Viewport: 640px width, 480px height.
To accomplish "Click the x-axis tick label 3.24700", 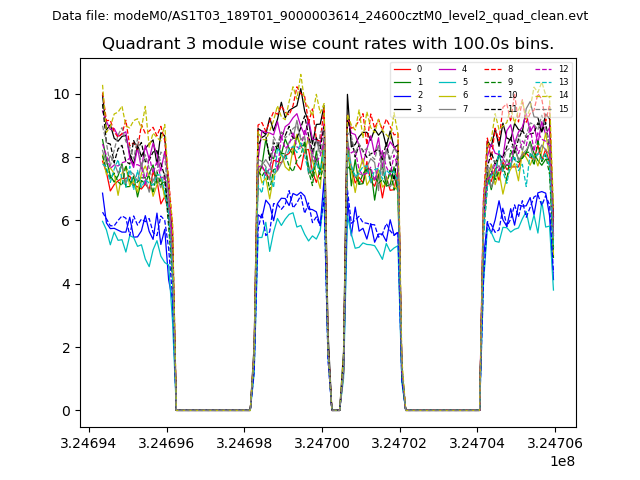I will coord(322,443).
